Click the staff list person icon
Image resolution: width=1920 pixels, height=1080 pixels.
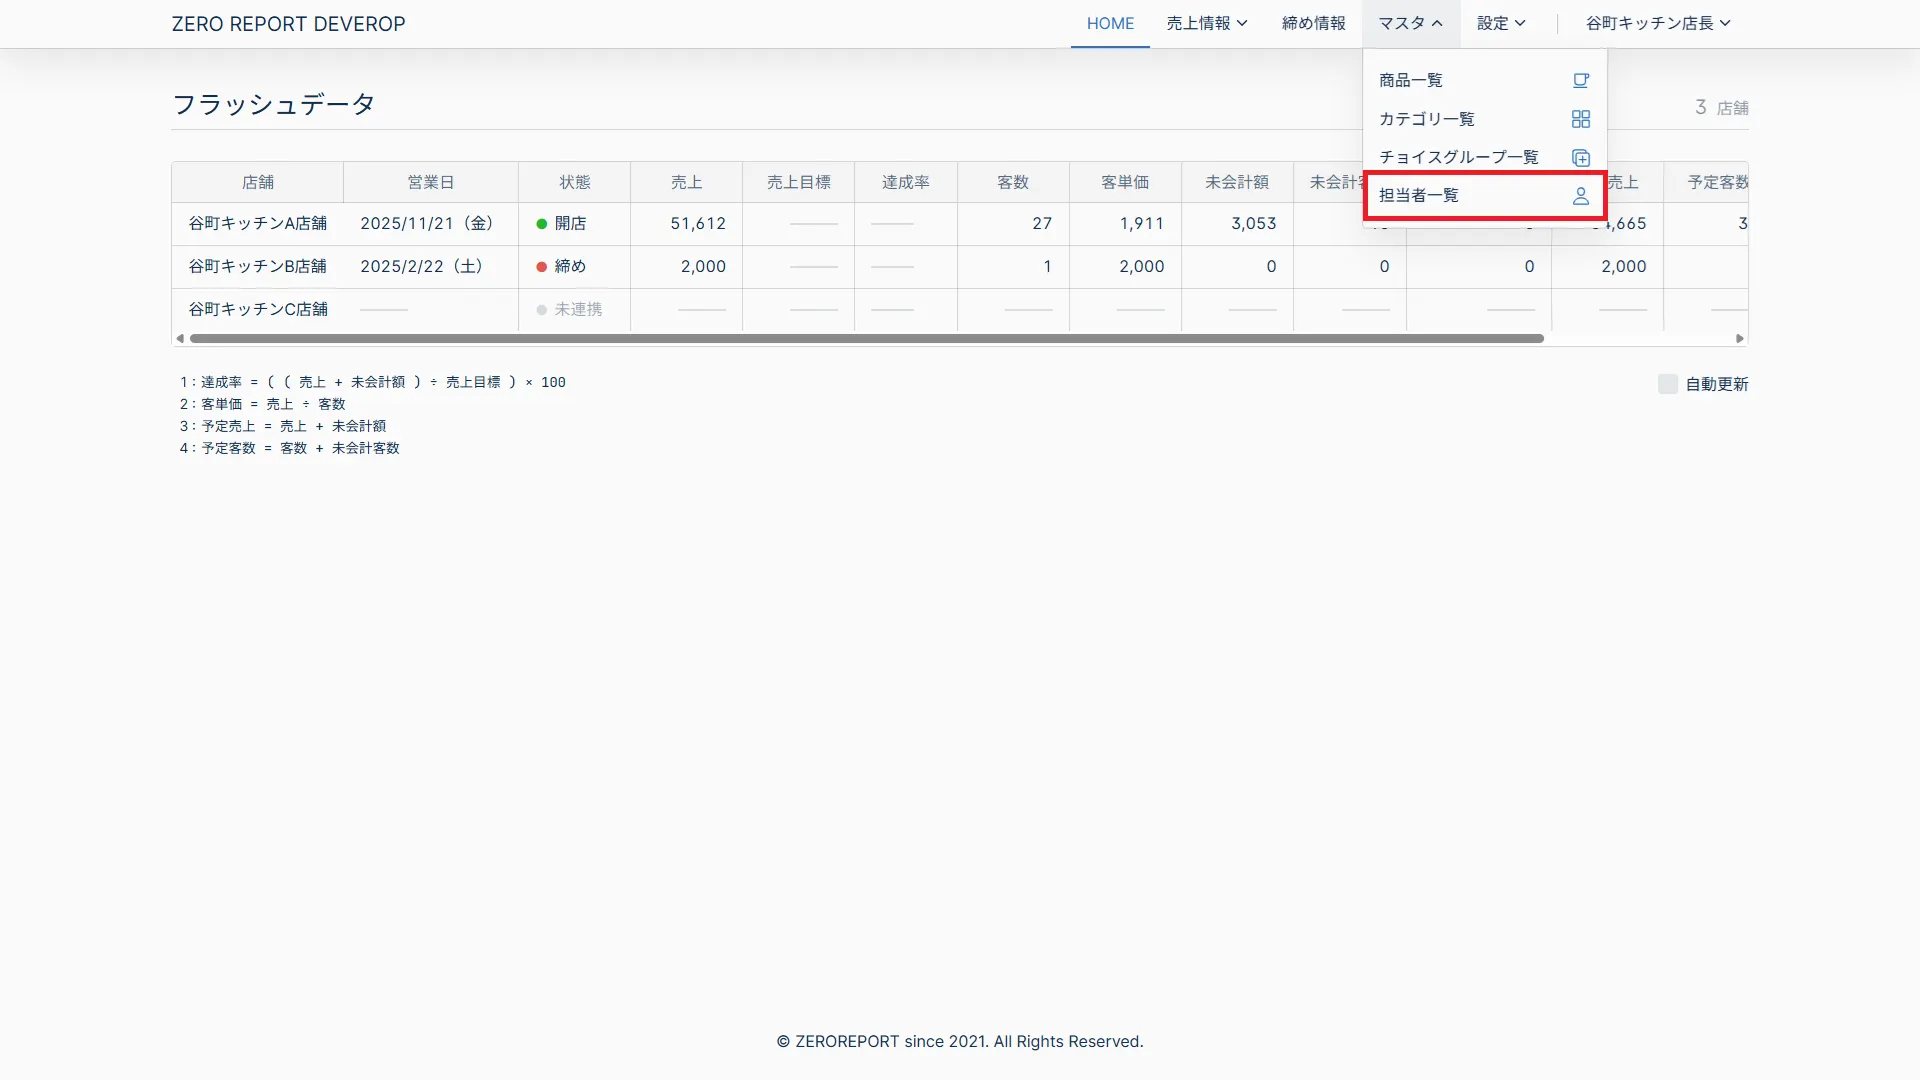point(1580,196)
